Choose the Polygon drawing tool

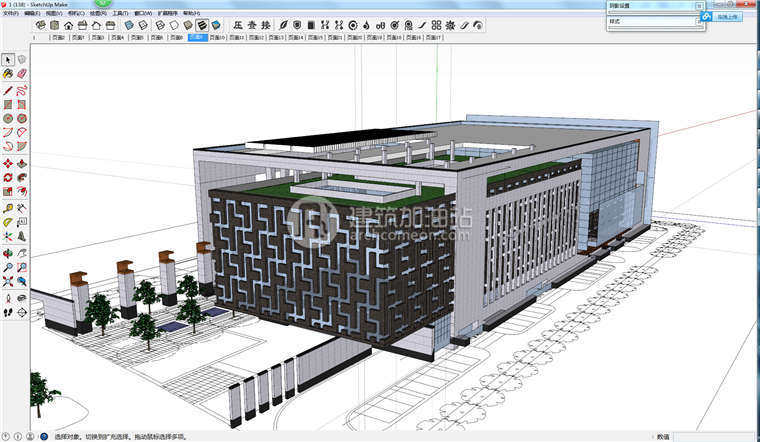(x=22, y=118)
